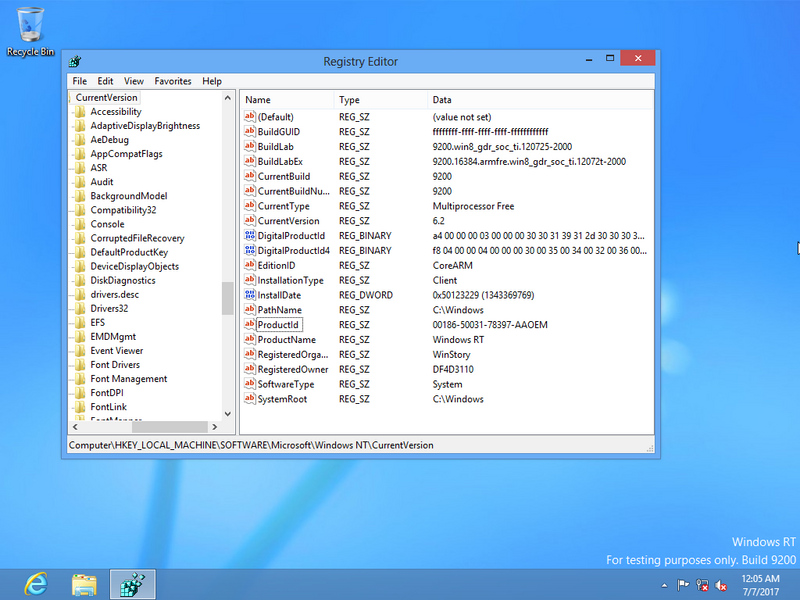
Task: Click the tree pane vertical scrollbar thumb
Action: pos(227,297)
